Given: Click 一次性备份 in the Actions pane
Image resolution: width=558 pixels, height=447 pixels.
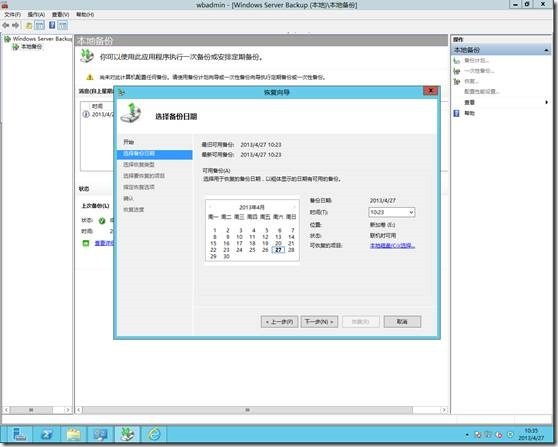Looking at the screenshot, I should pyautogui.click(x=479, y=71).
